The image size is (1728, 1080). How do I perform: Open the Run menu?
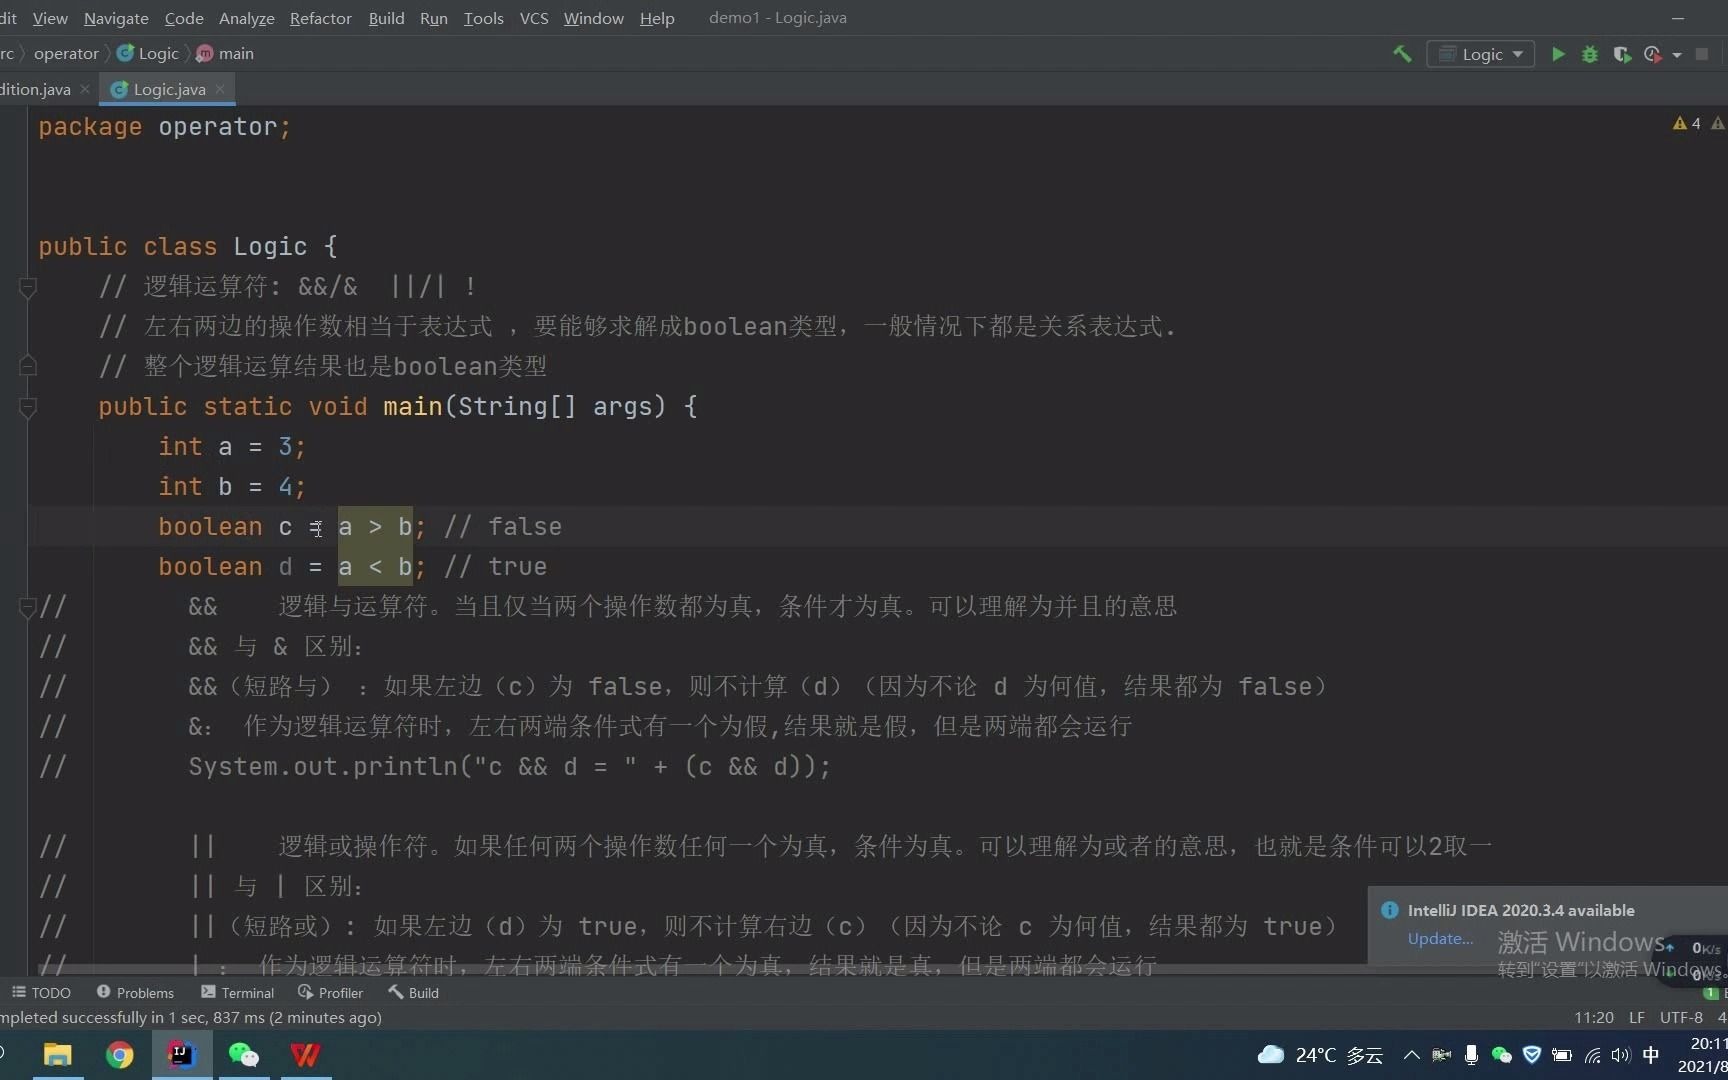[x=434, y=18]
